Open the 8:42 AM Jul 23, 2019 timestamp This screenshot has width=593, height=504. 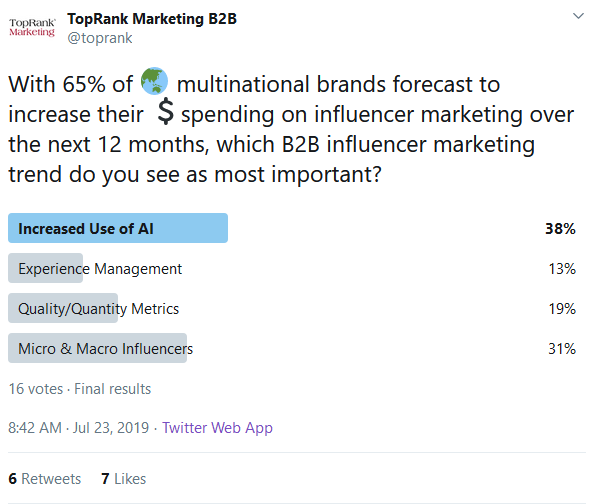[79, 428]
